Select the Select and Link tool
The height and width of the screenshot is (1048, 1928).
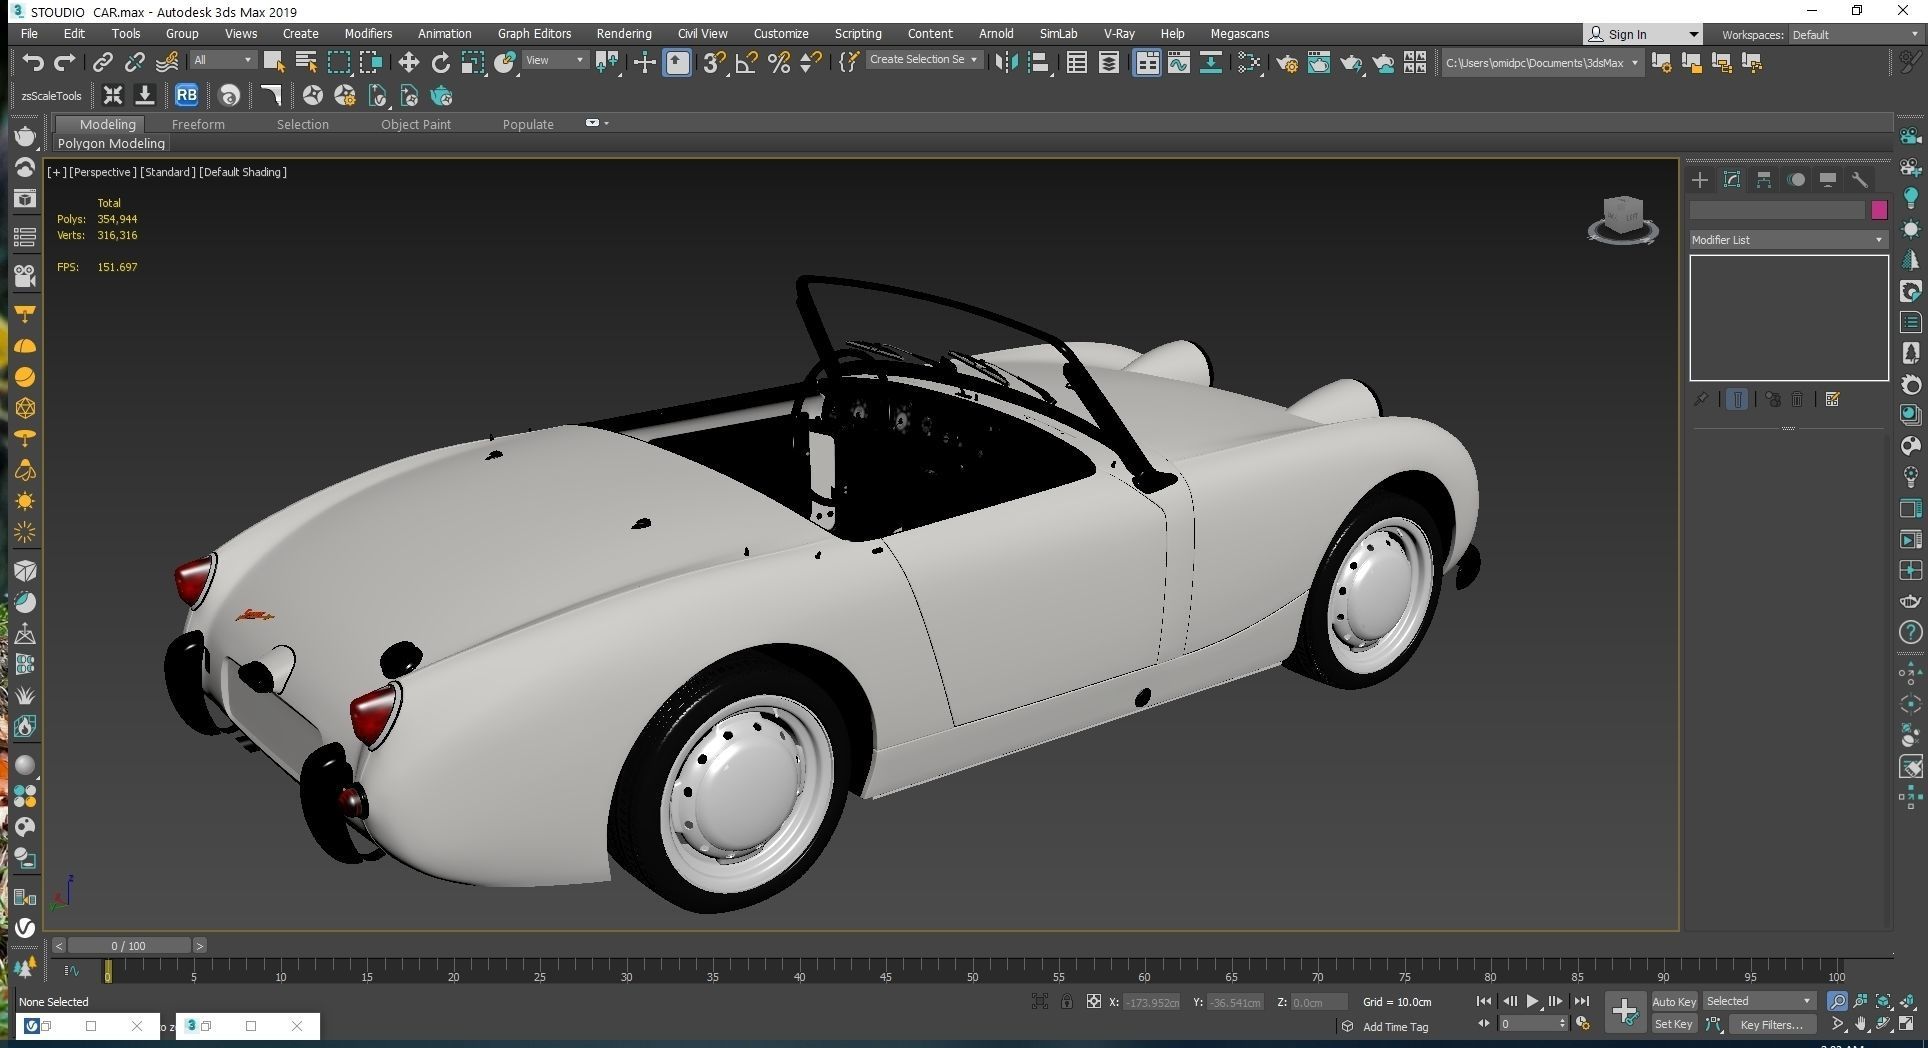pyautogui.click(x=102, y=63)
